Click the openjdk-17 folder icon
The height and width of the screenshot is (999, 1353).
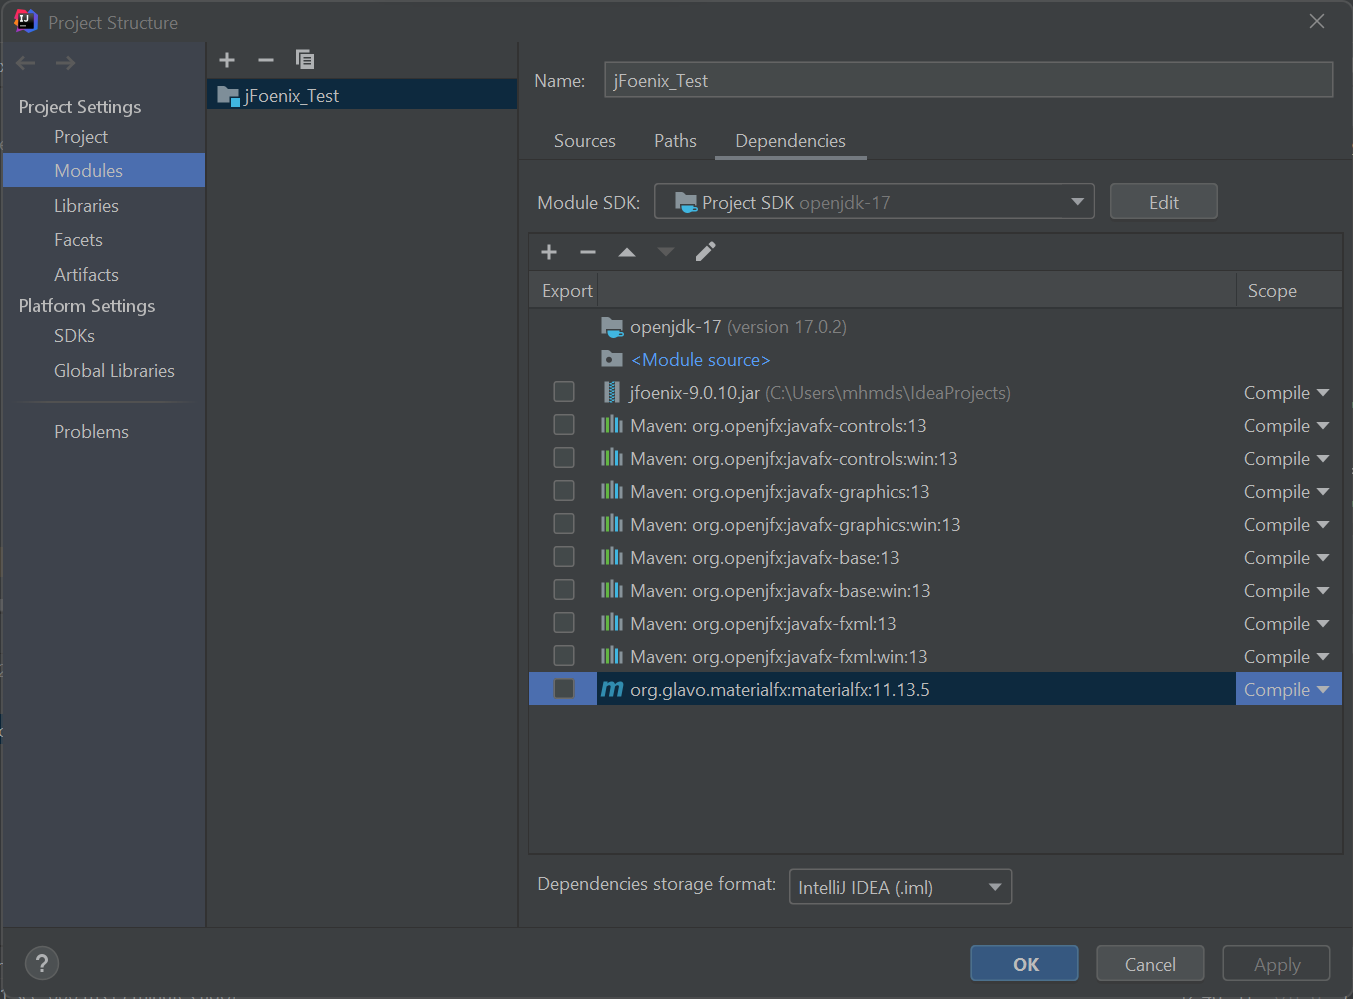612,327
